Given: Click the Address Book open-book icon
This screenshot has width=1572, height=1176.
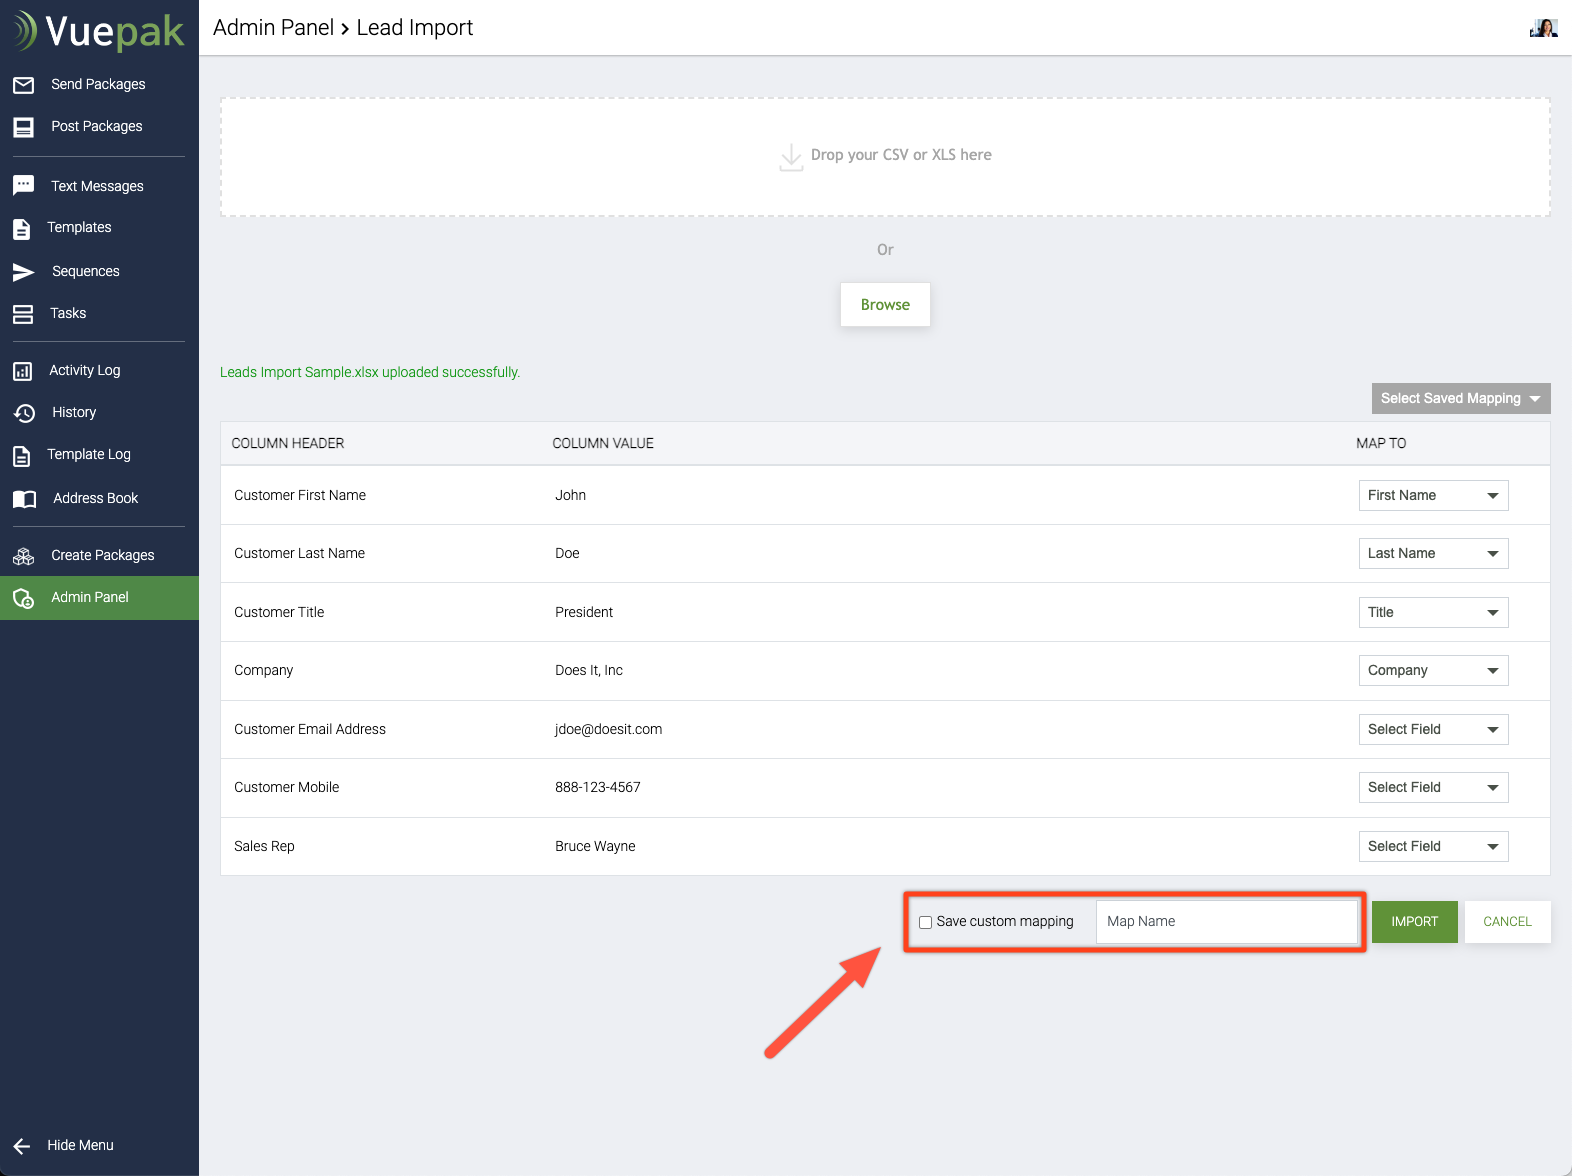Looking at the screenshot, I should (x=24, y=499).
